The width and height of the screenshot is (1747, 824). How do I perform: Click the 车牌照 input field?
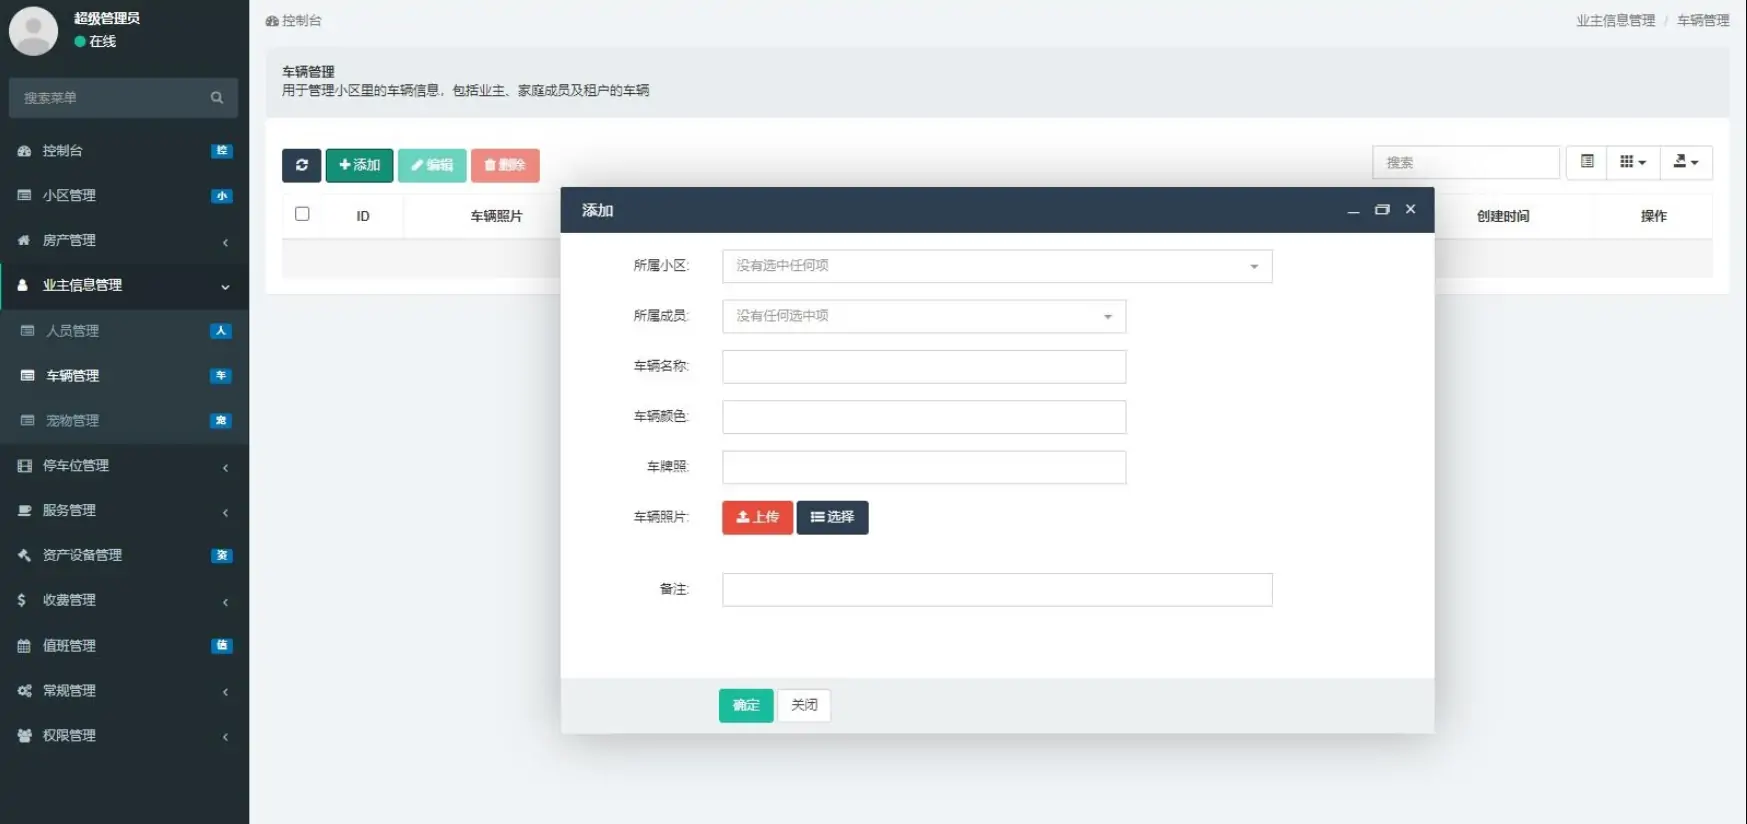click(924, 467)
